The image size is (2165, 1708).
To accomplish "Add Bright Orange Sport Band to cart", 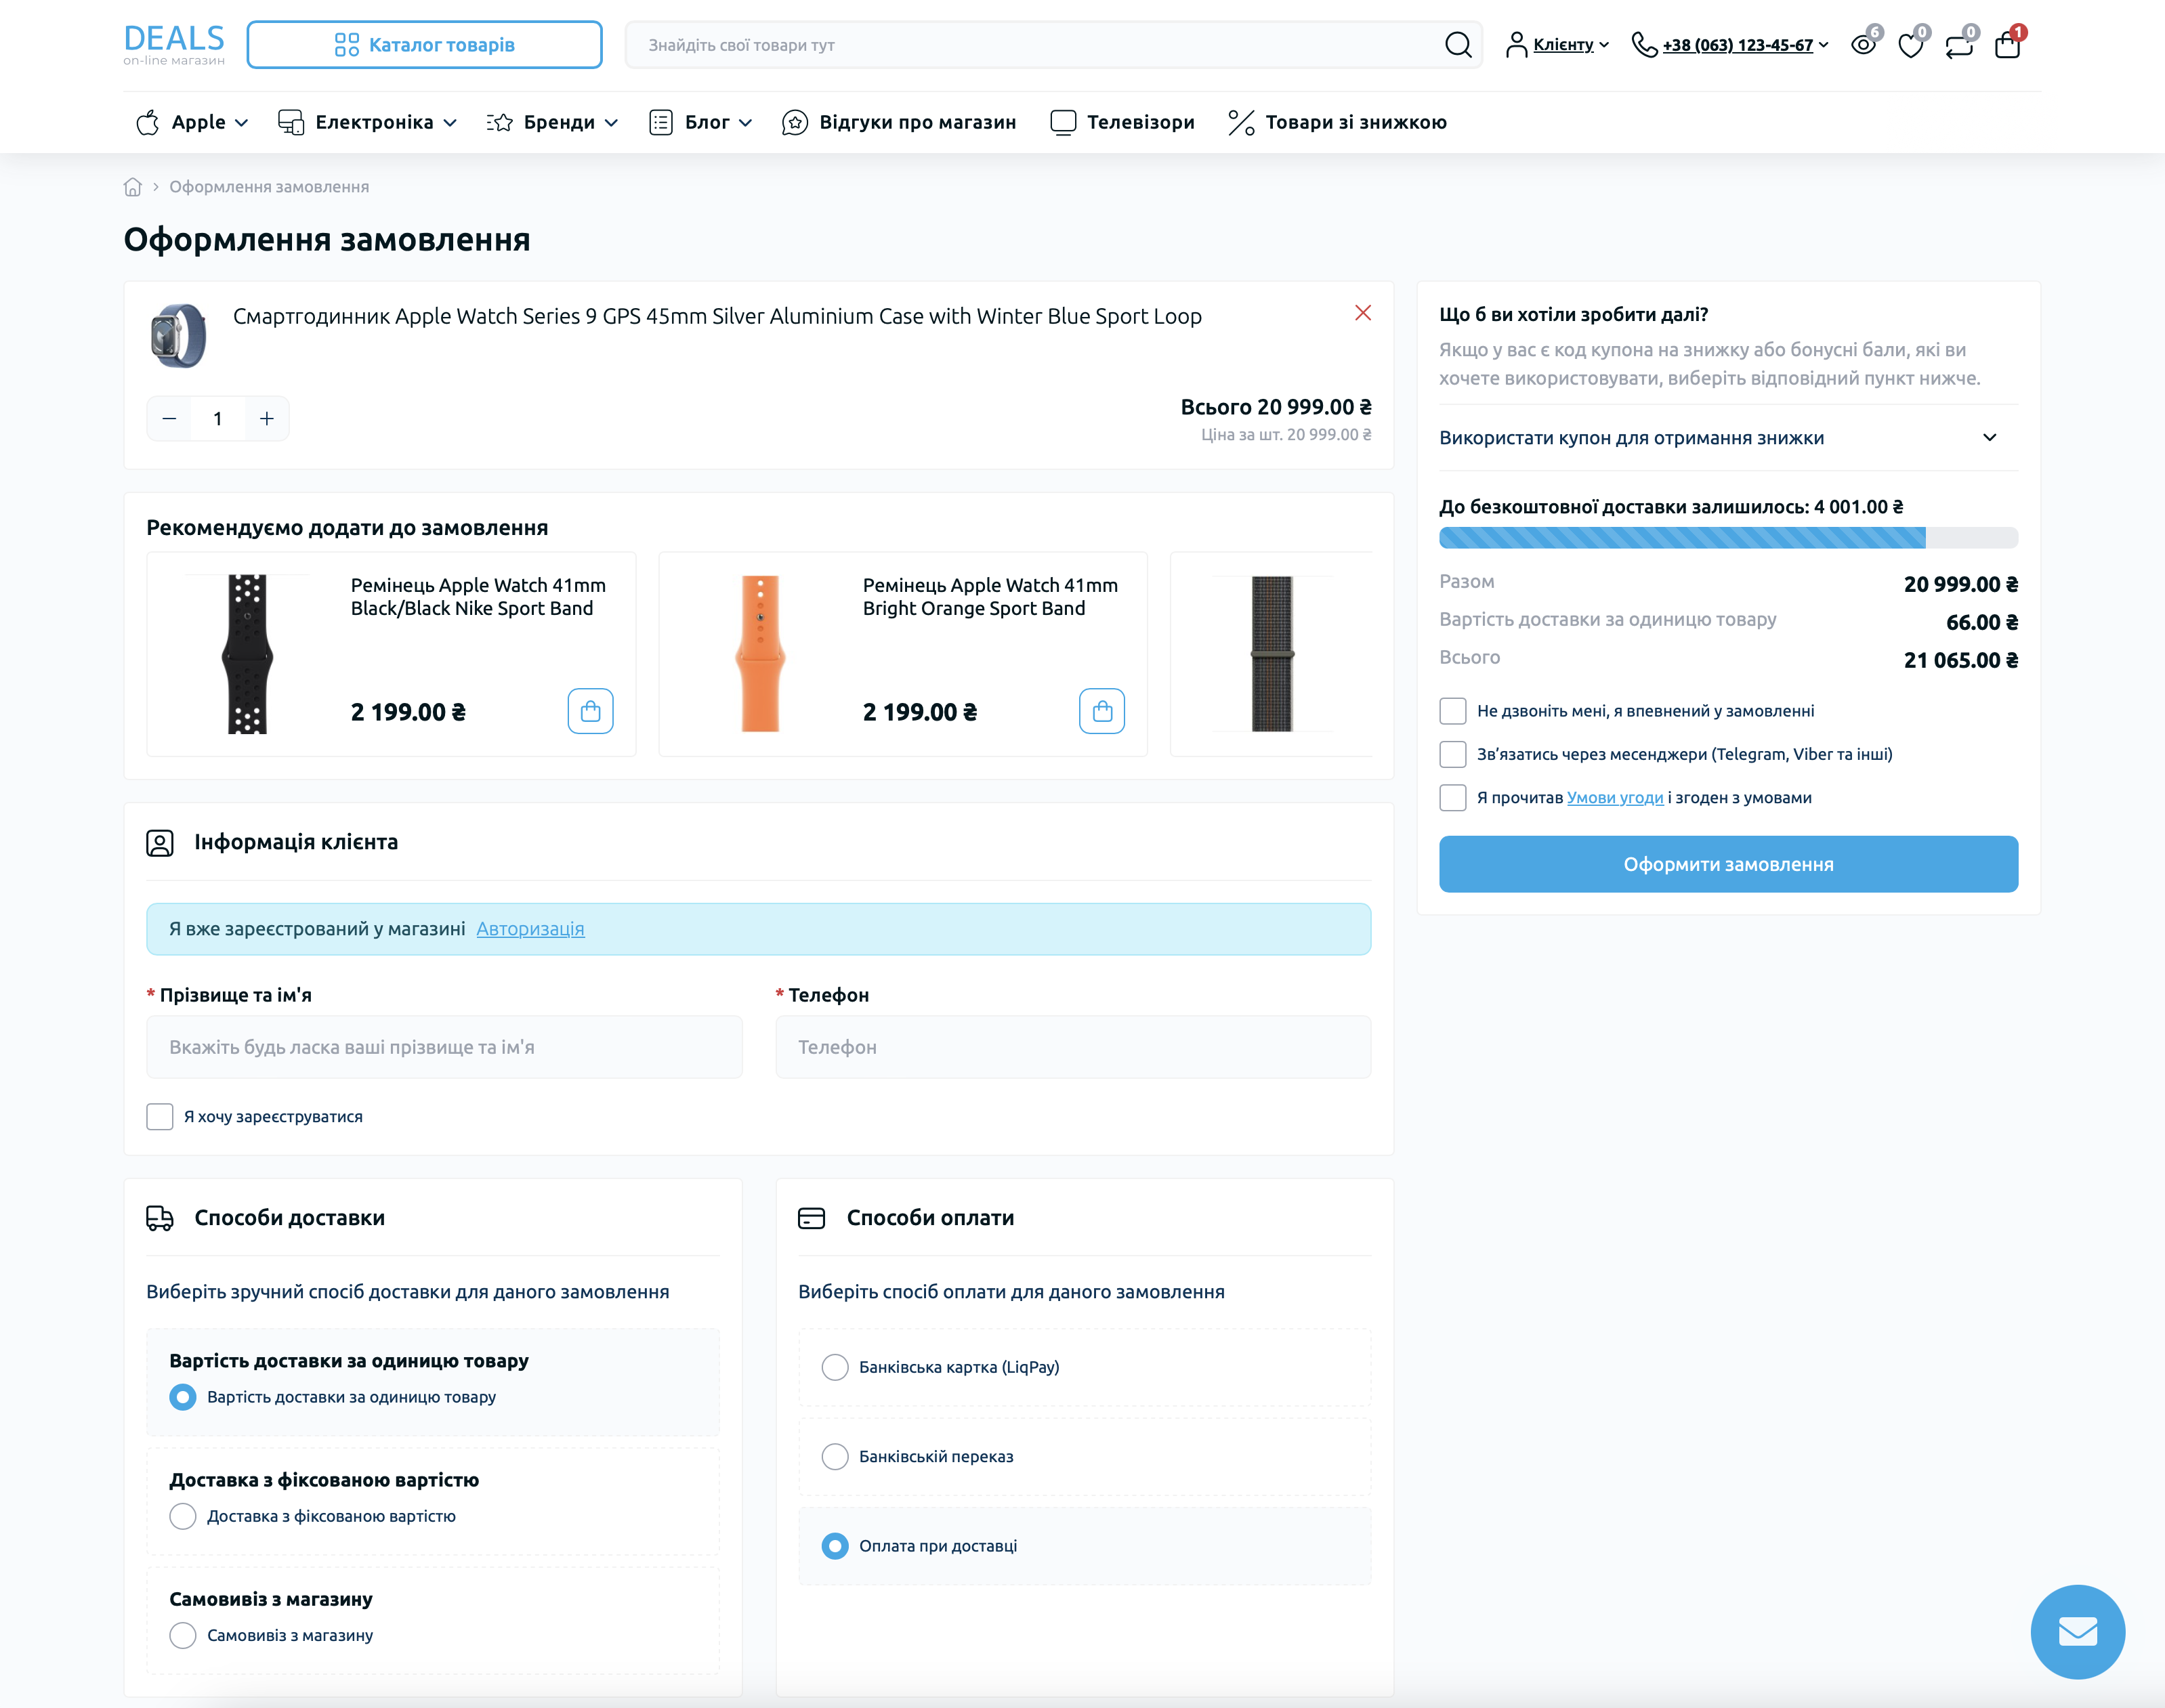I will [1102, 711].
